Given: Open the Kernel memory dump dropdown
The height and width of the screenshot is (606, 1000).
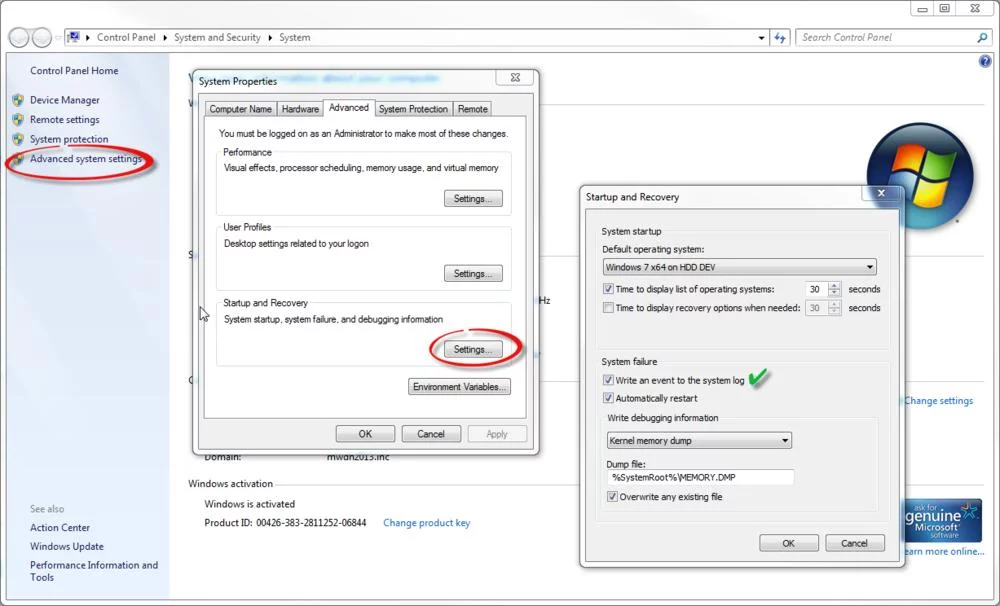Looking at the screenshot, I should coord(699,440).
